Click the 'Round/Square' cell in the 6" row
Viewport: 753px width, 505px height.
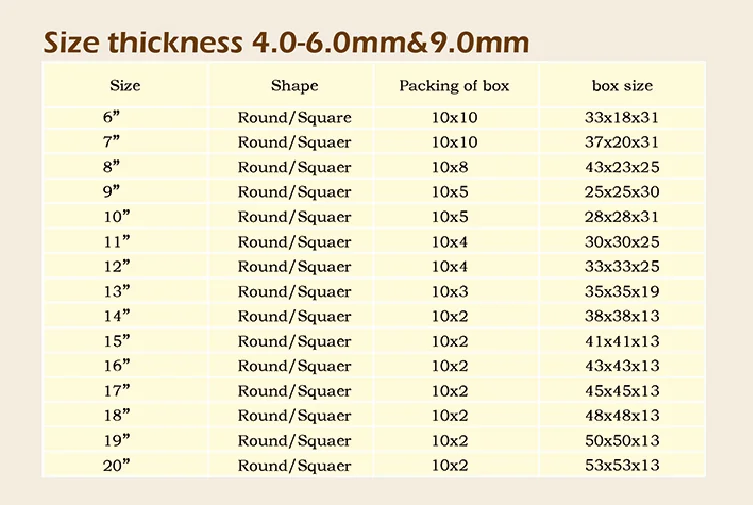[294, 117]
